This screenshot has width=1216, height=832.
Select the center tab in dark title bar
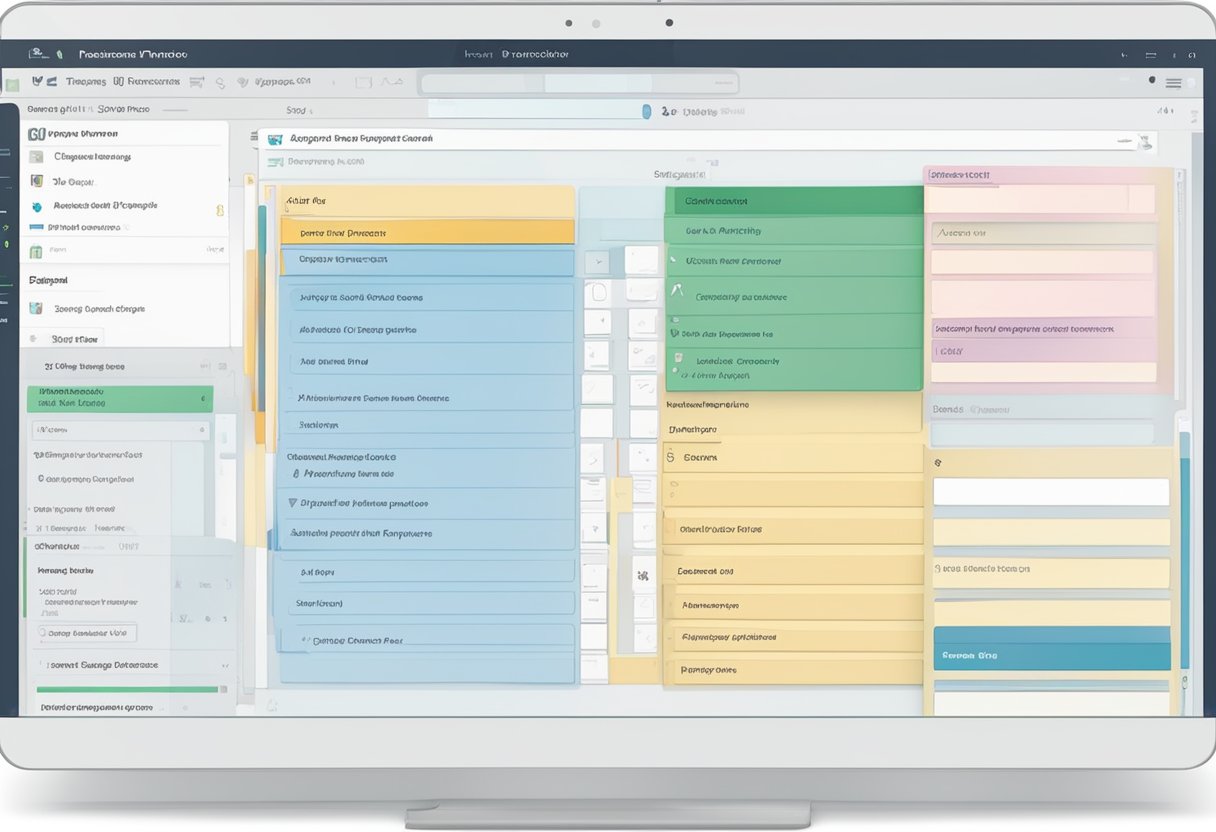click(515, 54)
